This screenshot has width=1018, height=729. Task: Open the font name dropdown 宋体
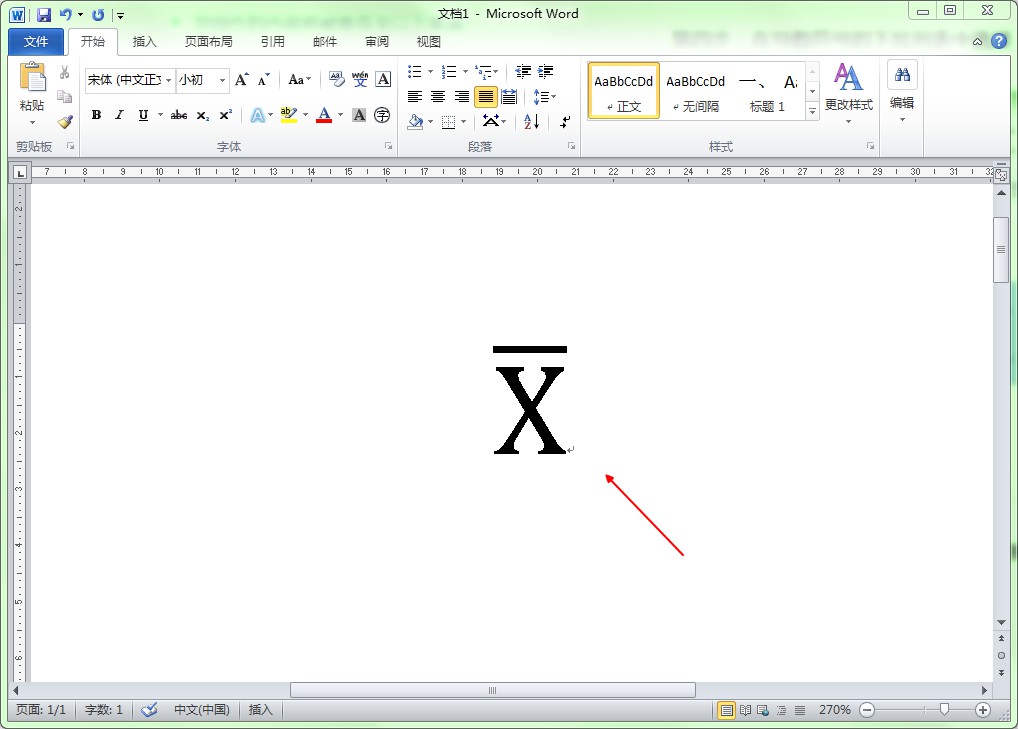click(x=168, y=80)
